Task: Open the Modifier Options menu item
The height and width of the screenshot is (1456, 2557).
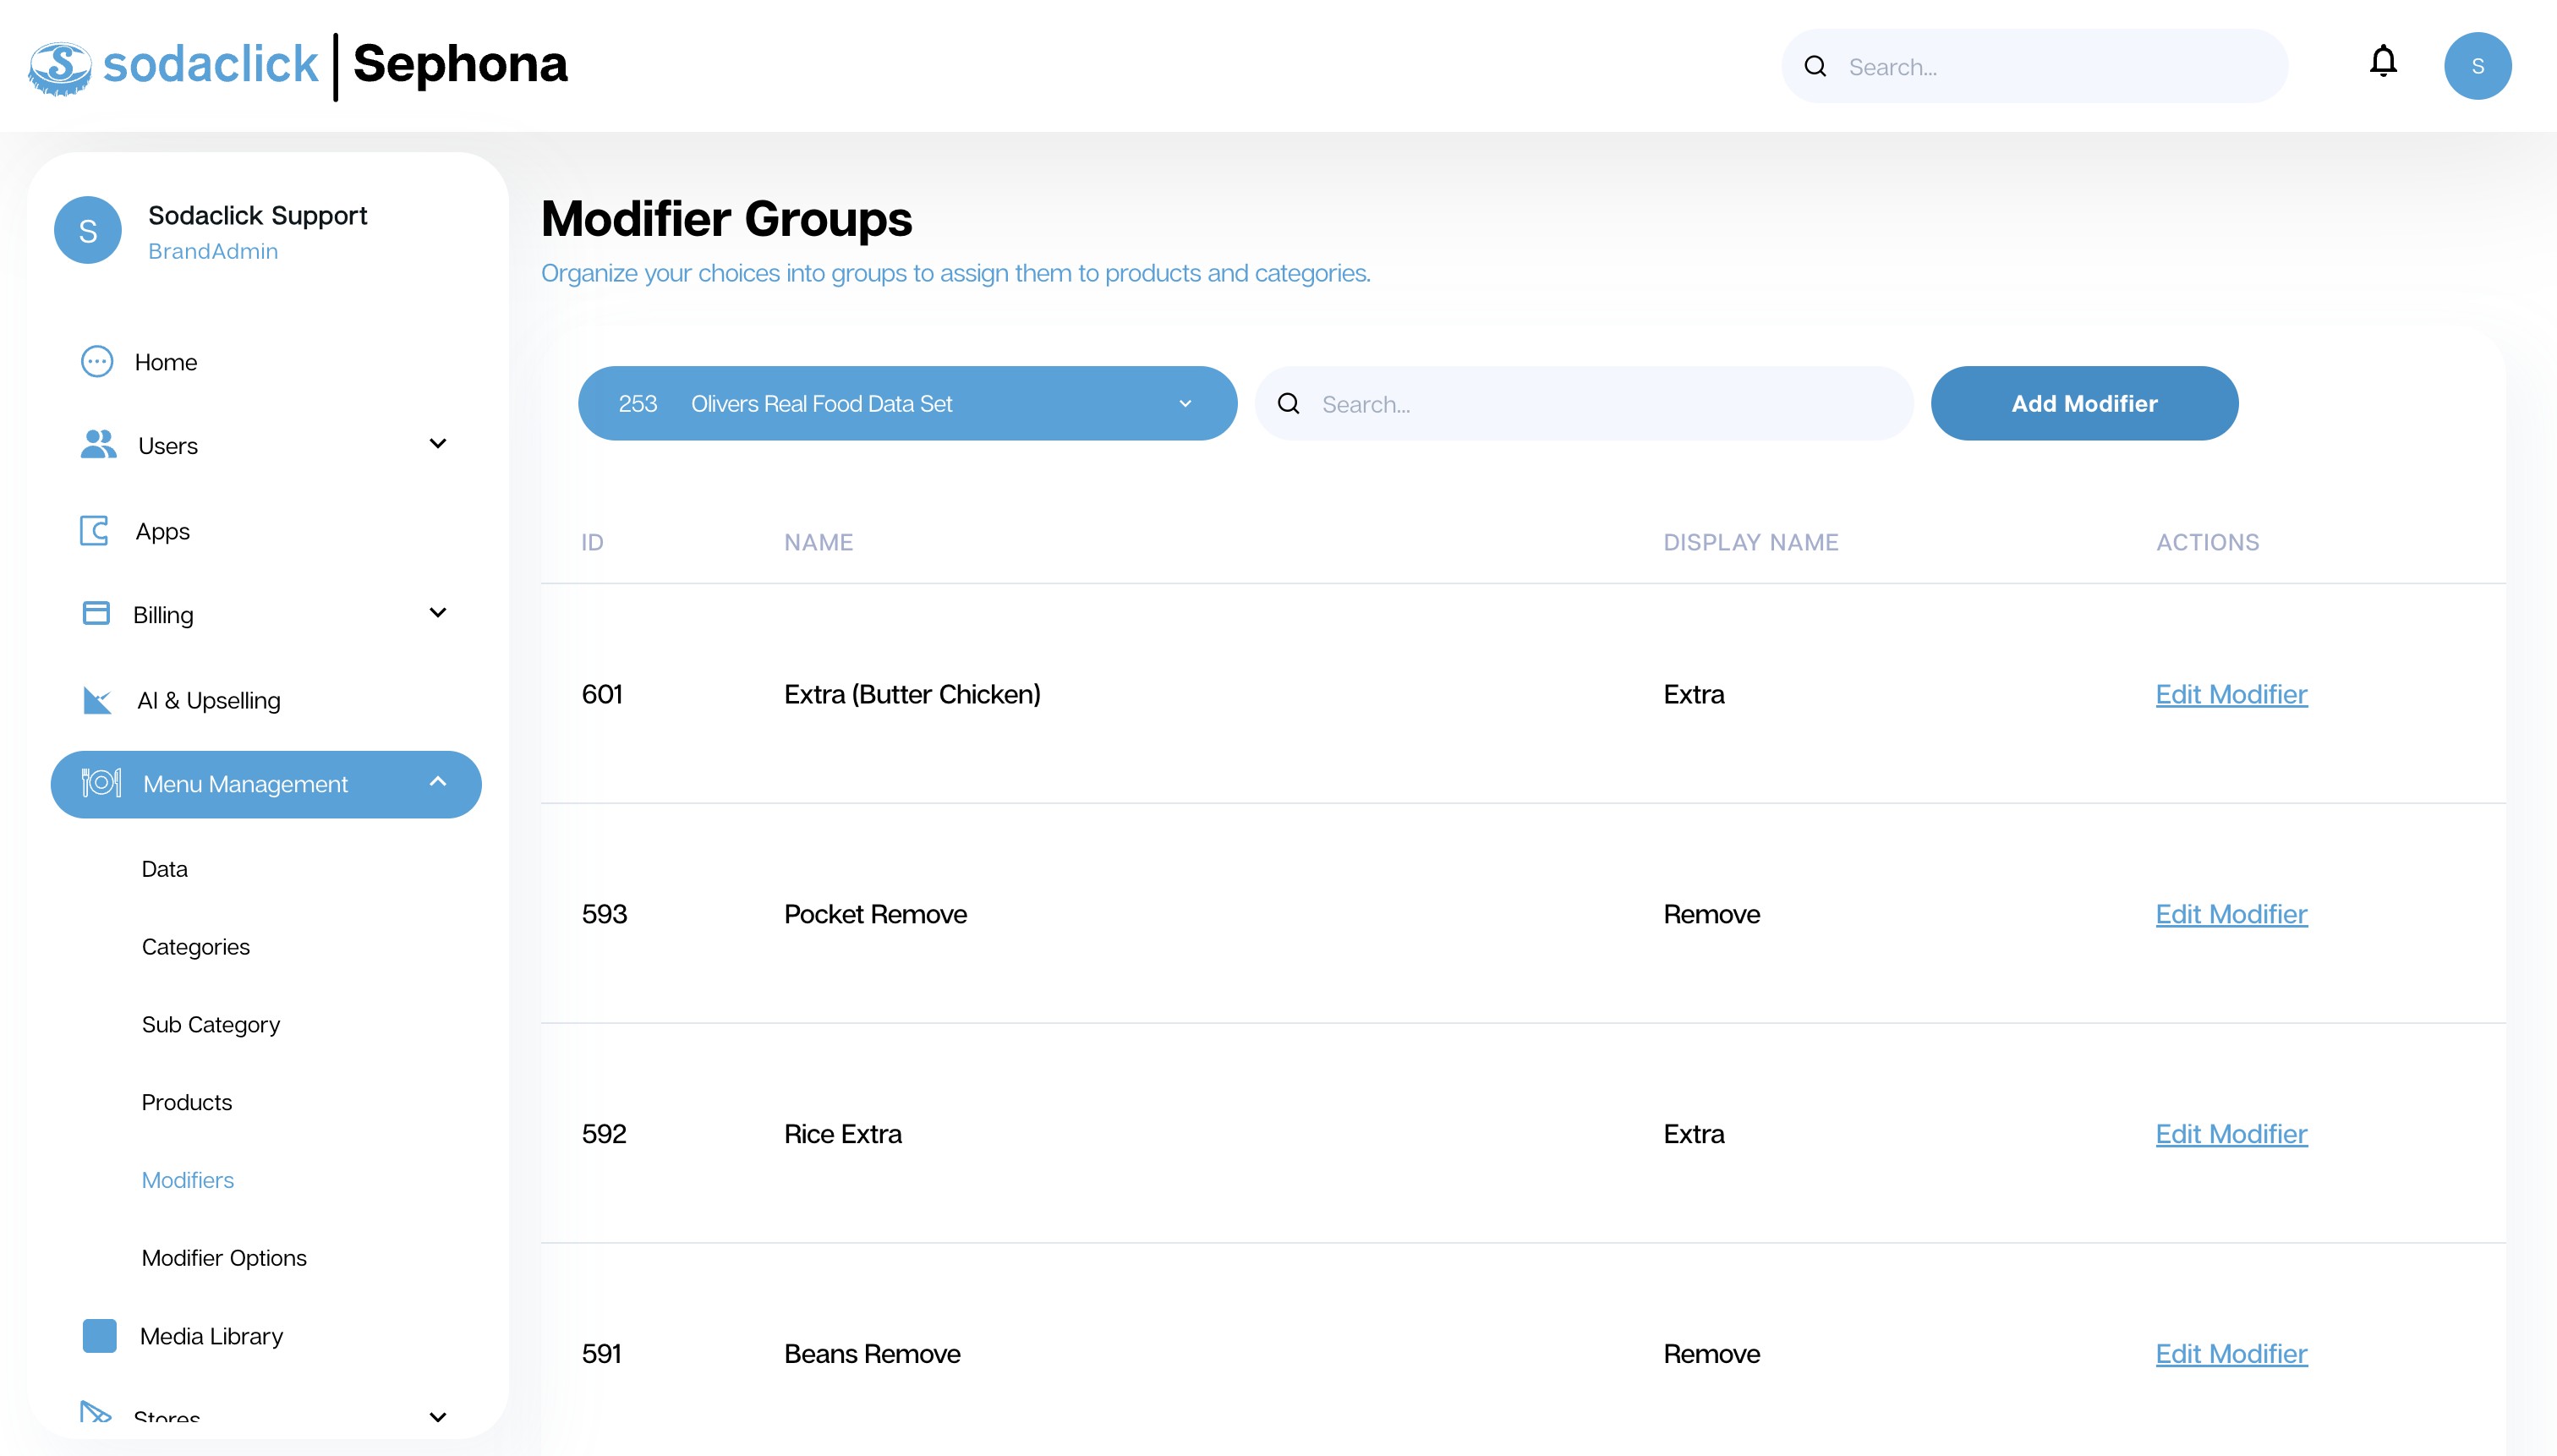Action: pos(224,1258)
